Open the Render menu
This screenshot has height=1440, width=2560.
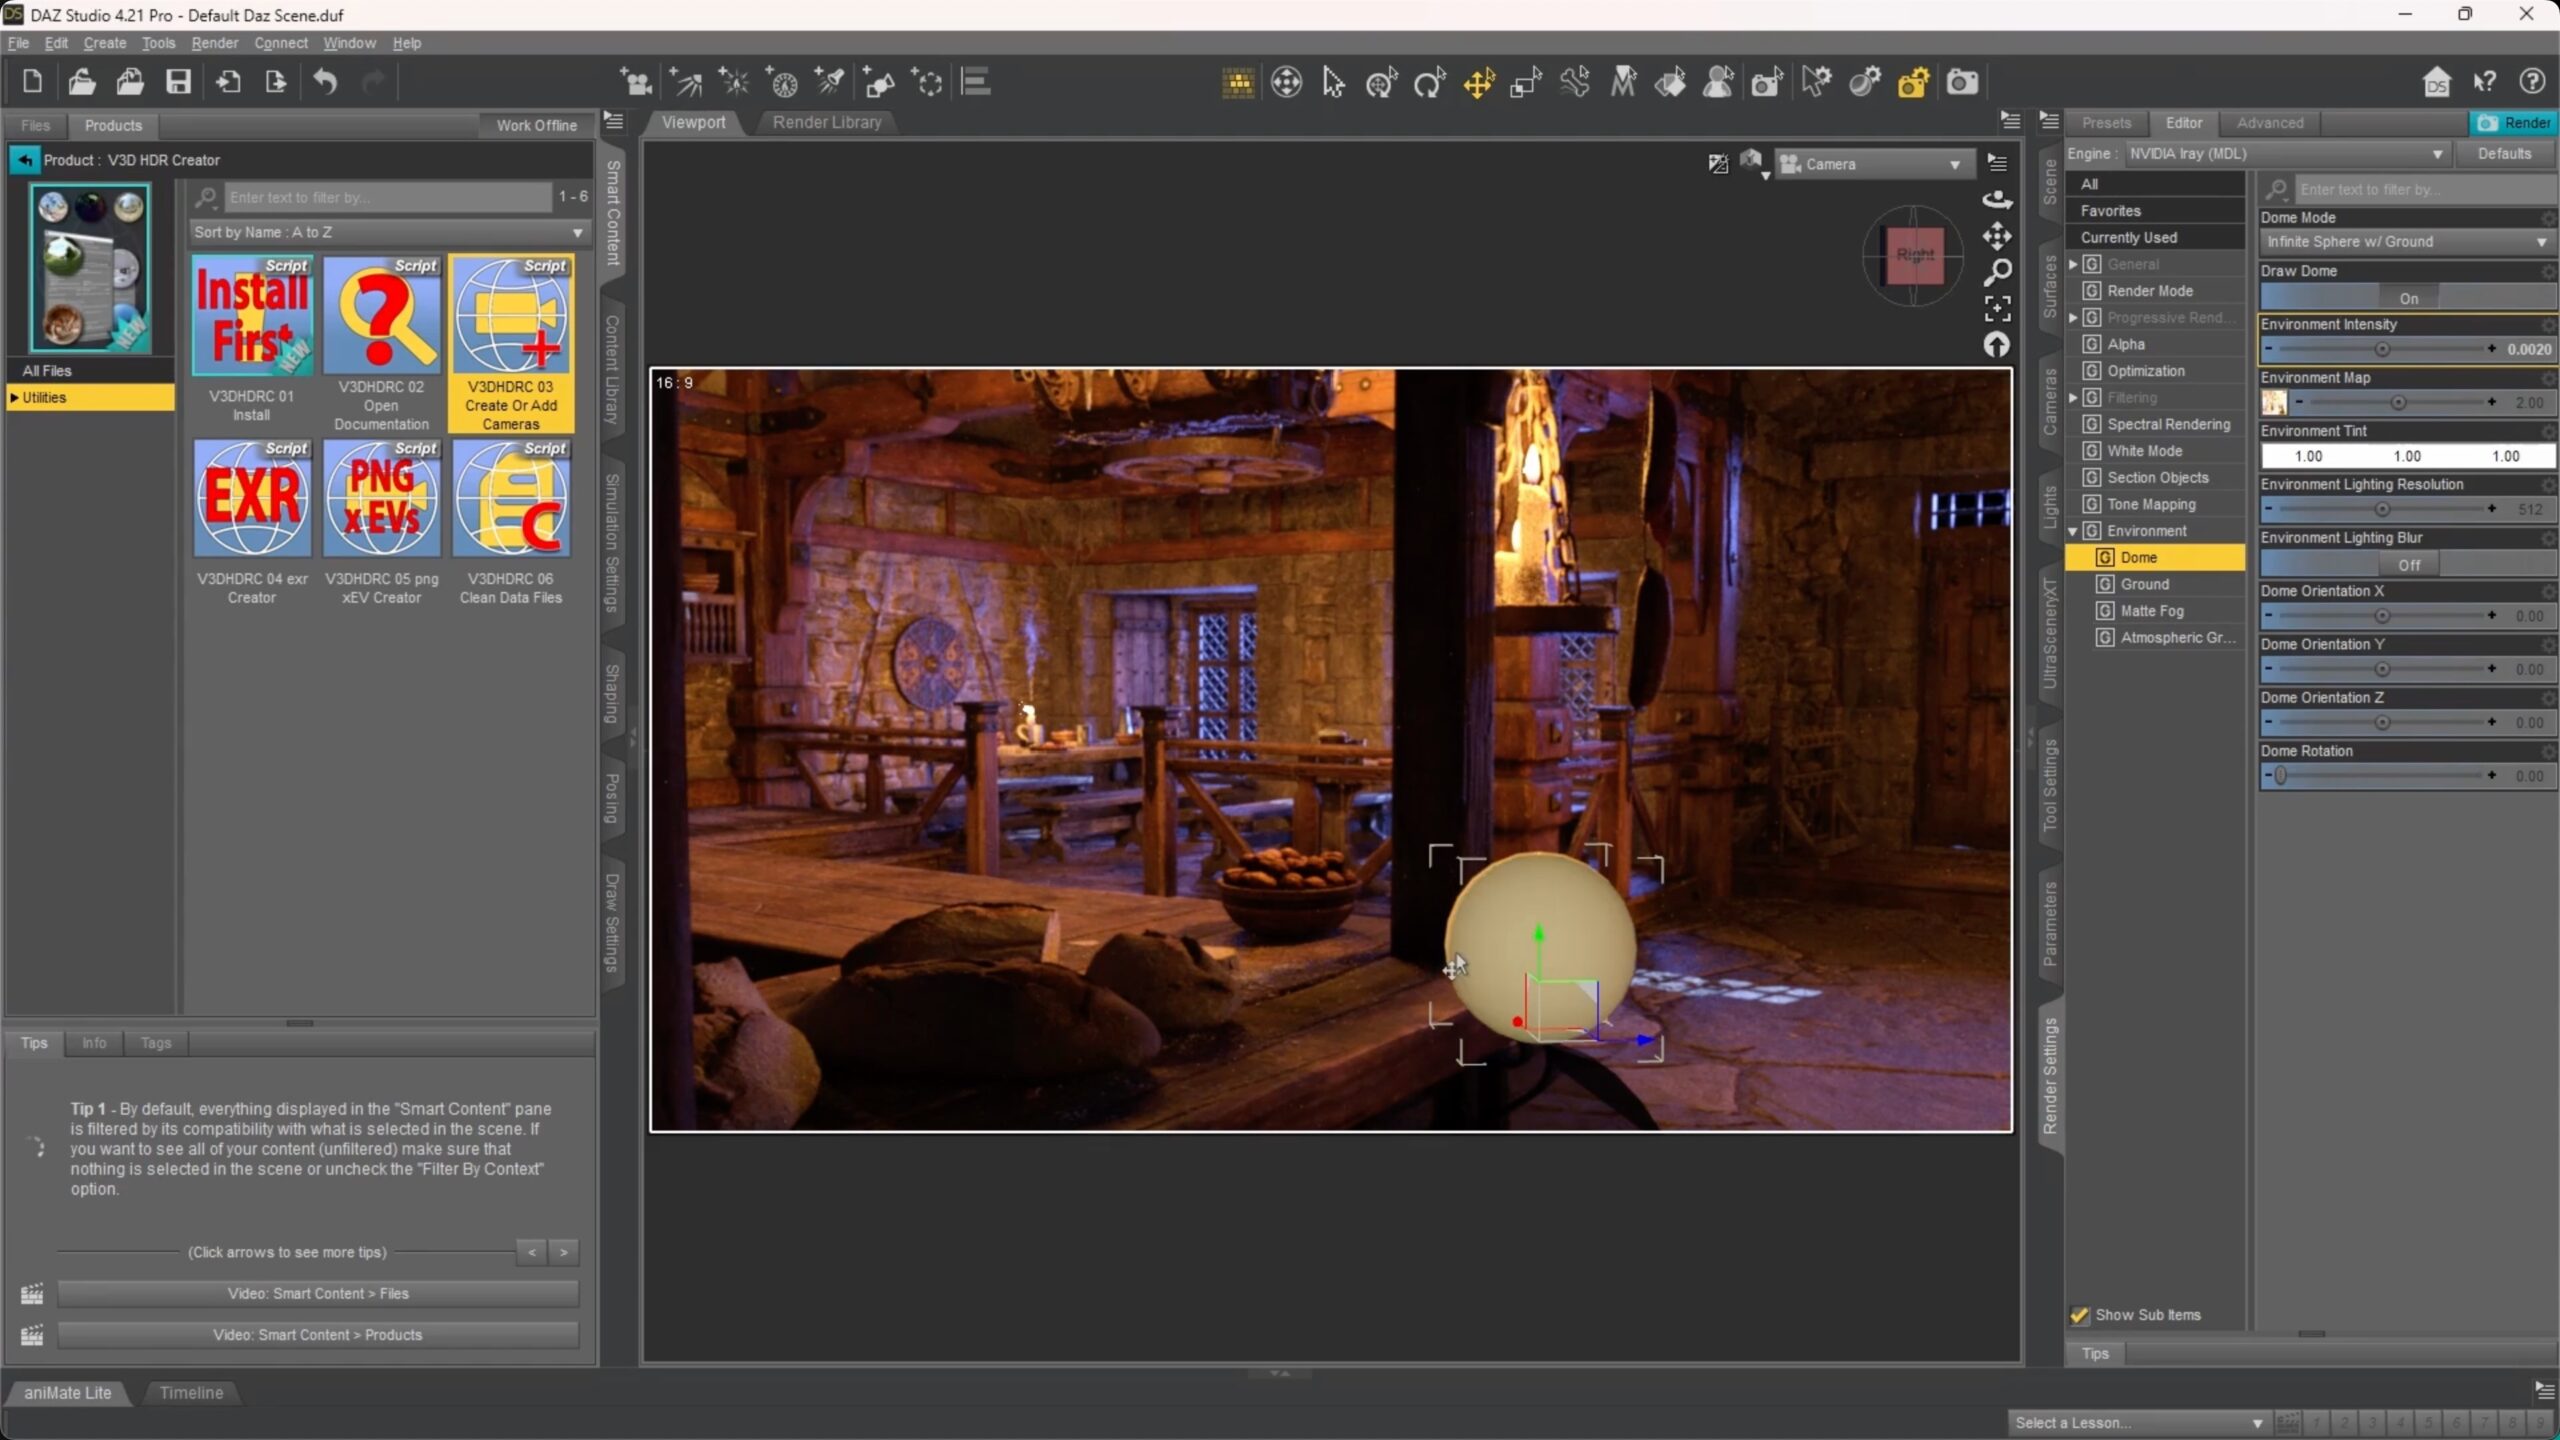[x=214, y=43]
